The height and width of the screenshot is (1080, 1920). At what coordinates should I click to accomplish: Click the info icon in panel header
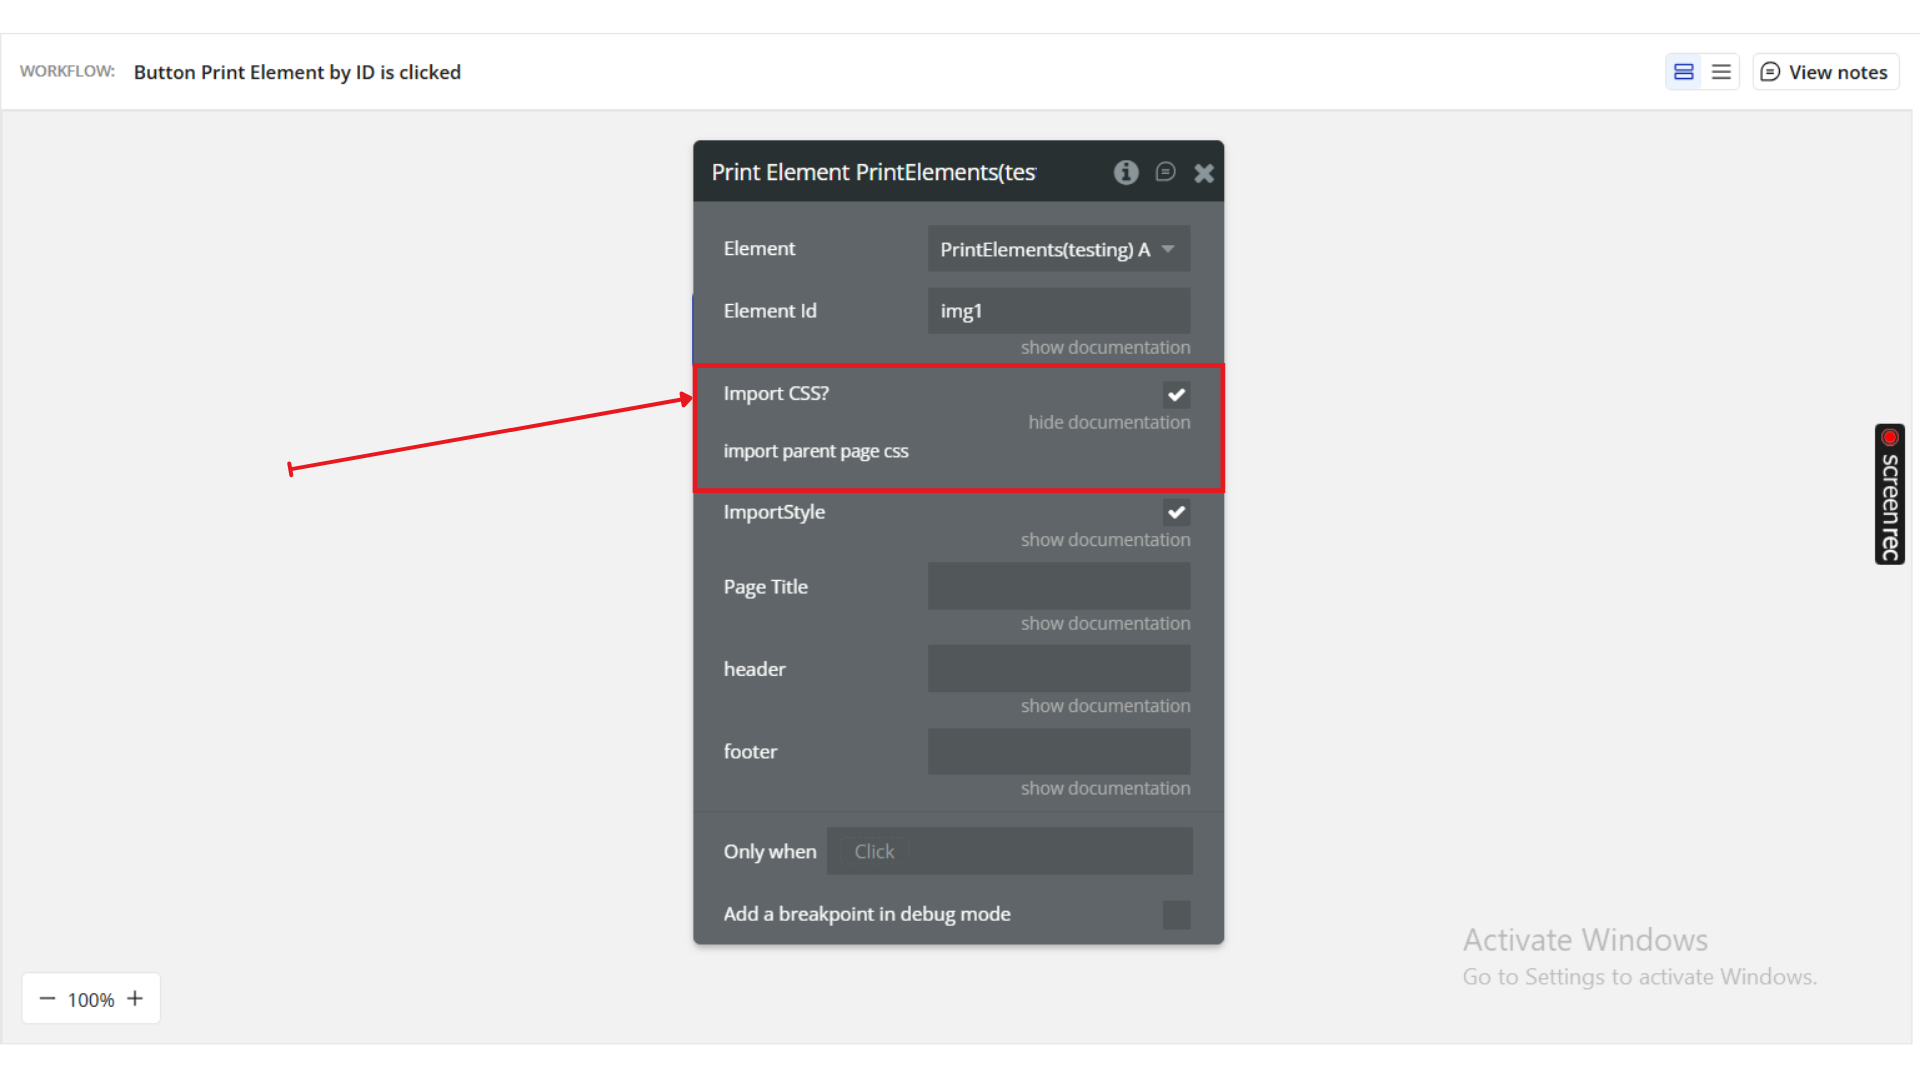pyautogui.click(x=1126, y=172)
